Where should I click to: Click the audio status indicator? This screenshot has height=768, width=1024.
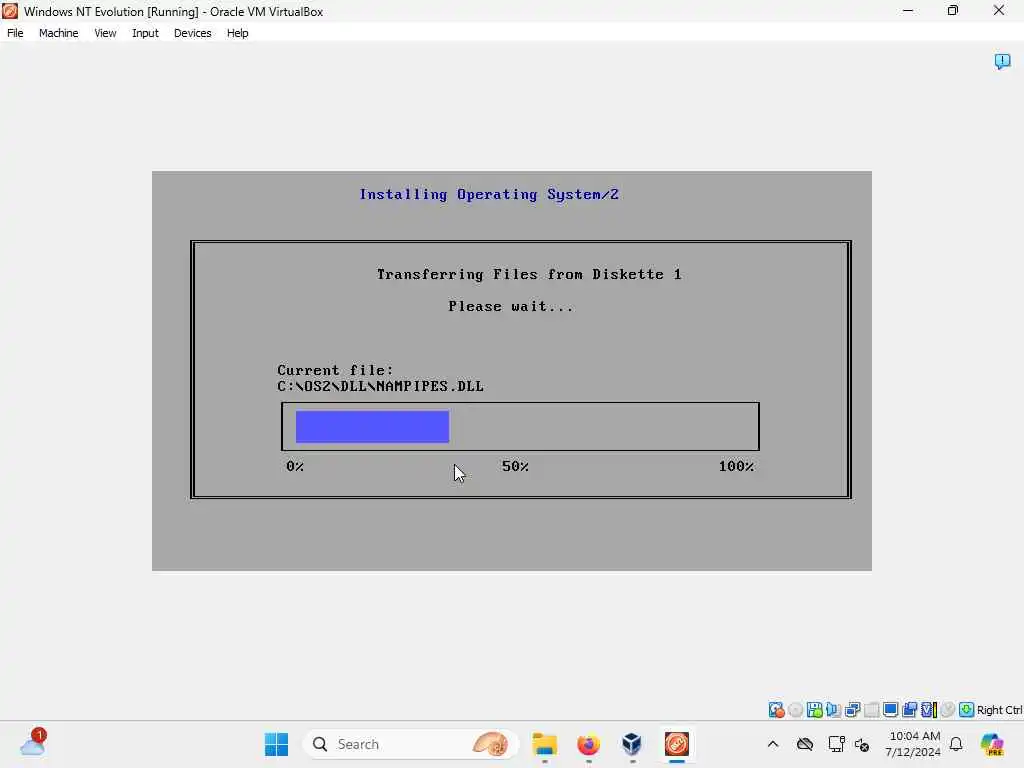tap(833, 710)
